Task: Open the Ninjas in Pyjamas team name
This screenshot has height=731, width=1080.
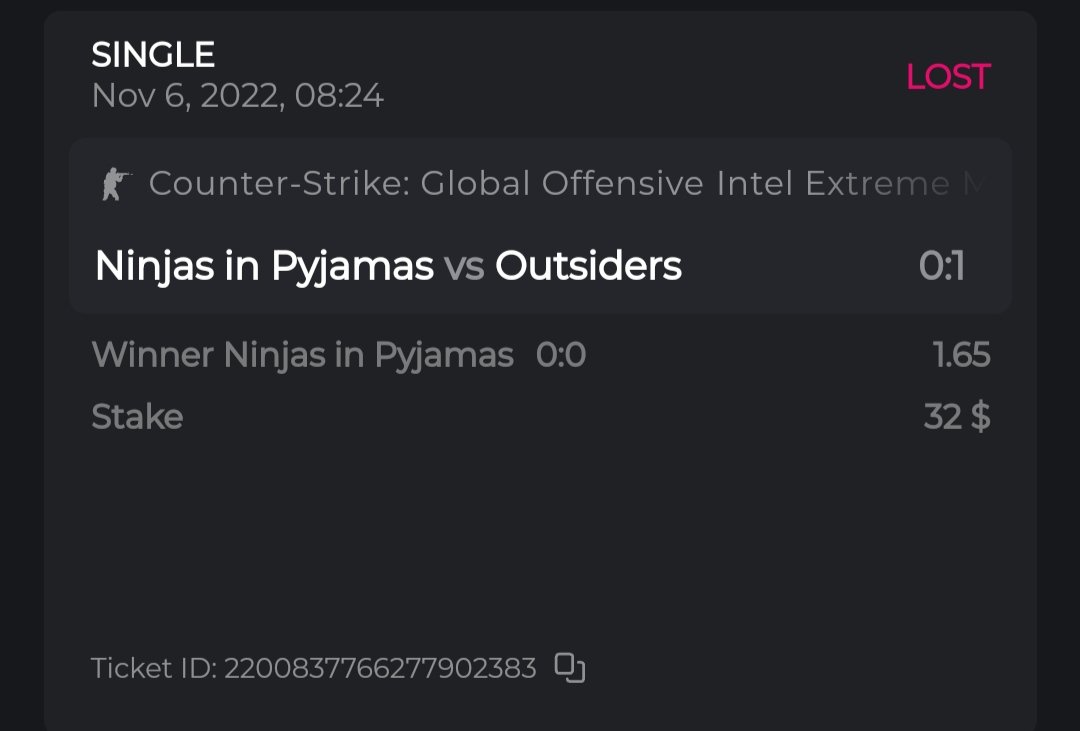Action: [x=264, y=266]
